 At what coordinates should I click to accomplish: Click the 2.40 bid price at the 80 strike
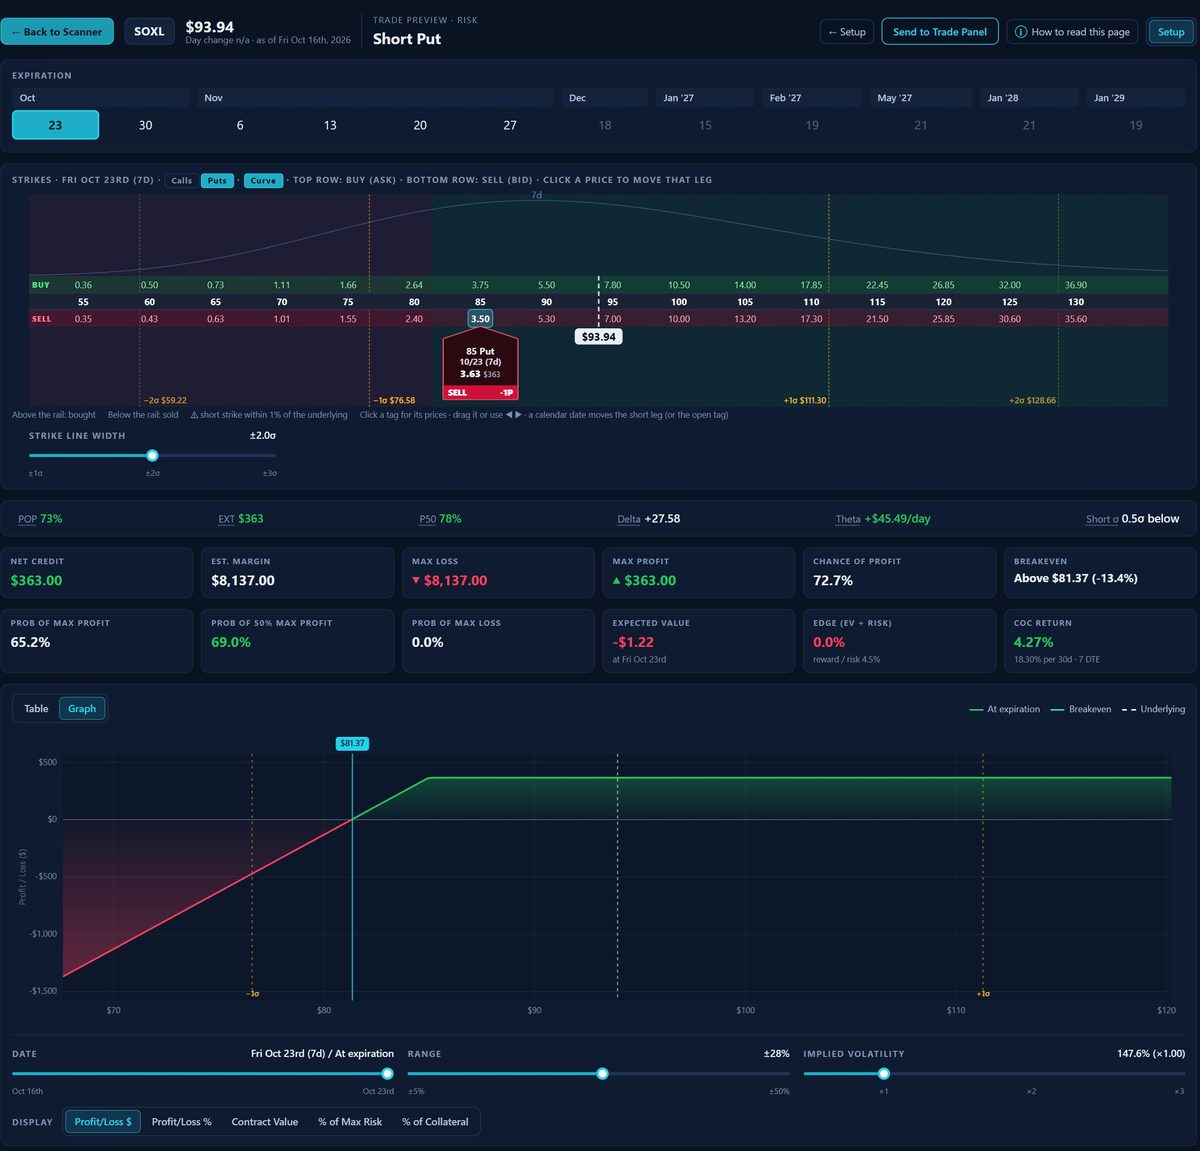[x=414, y=319]
